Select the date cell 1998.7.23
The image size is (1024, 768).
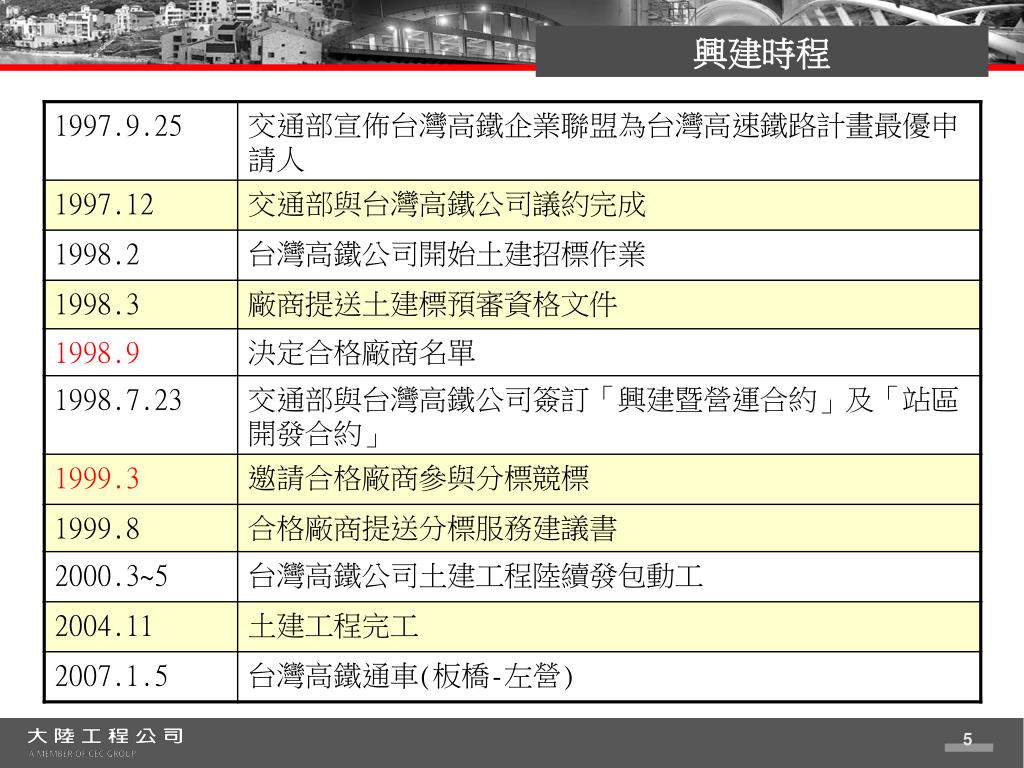point(140,415)
